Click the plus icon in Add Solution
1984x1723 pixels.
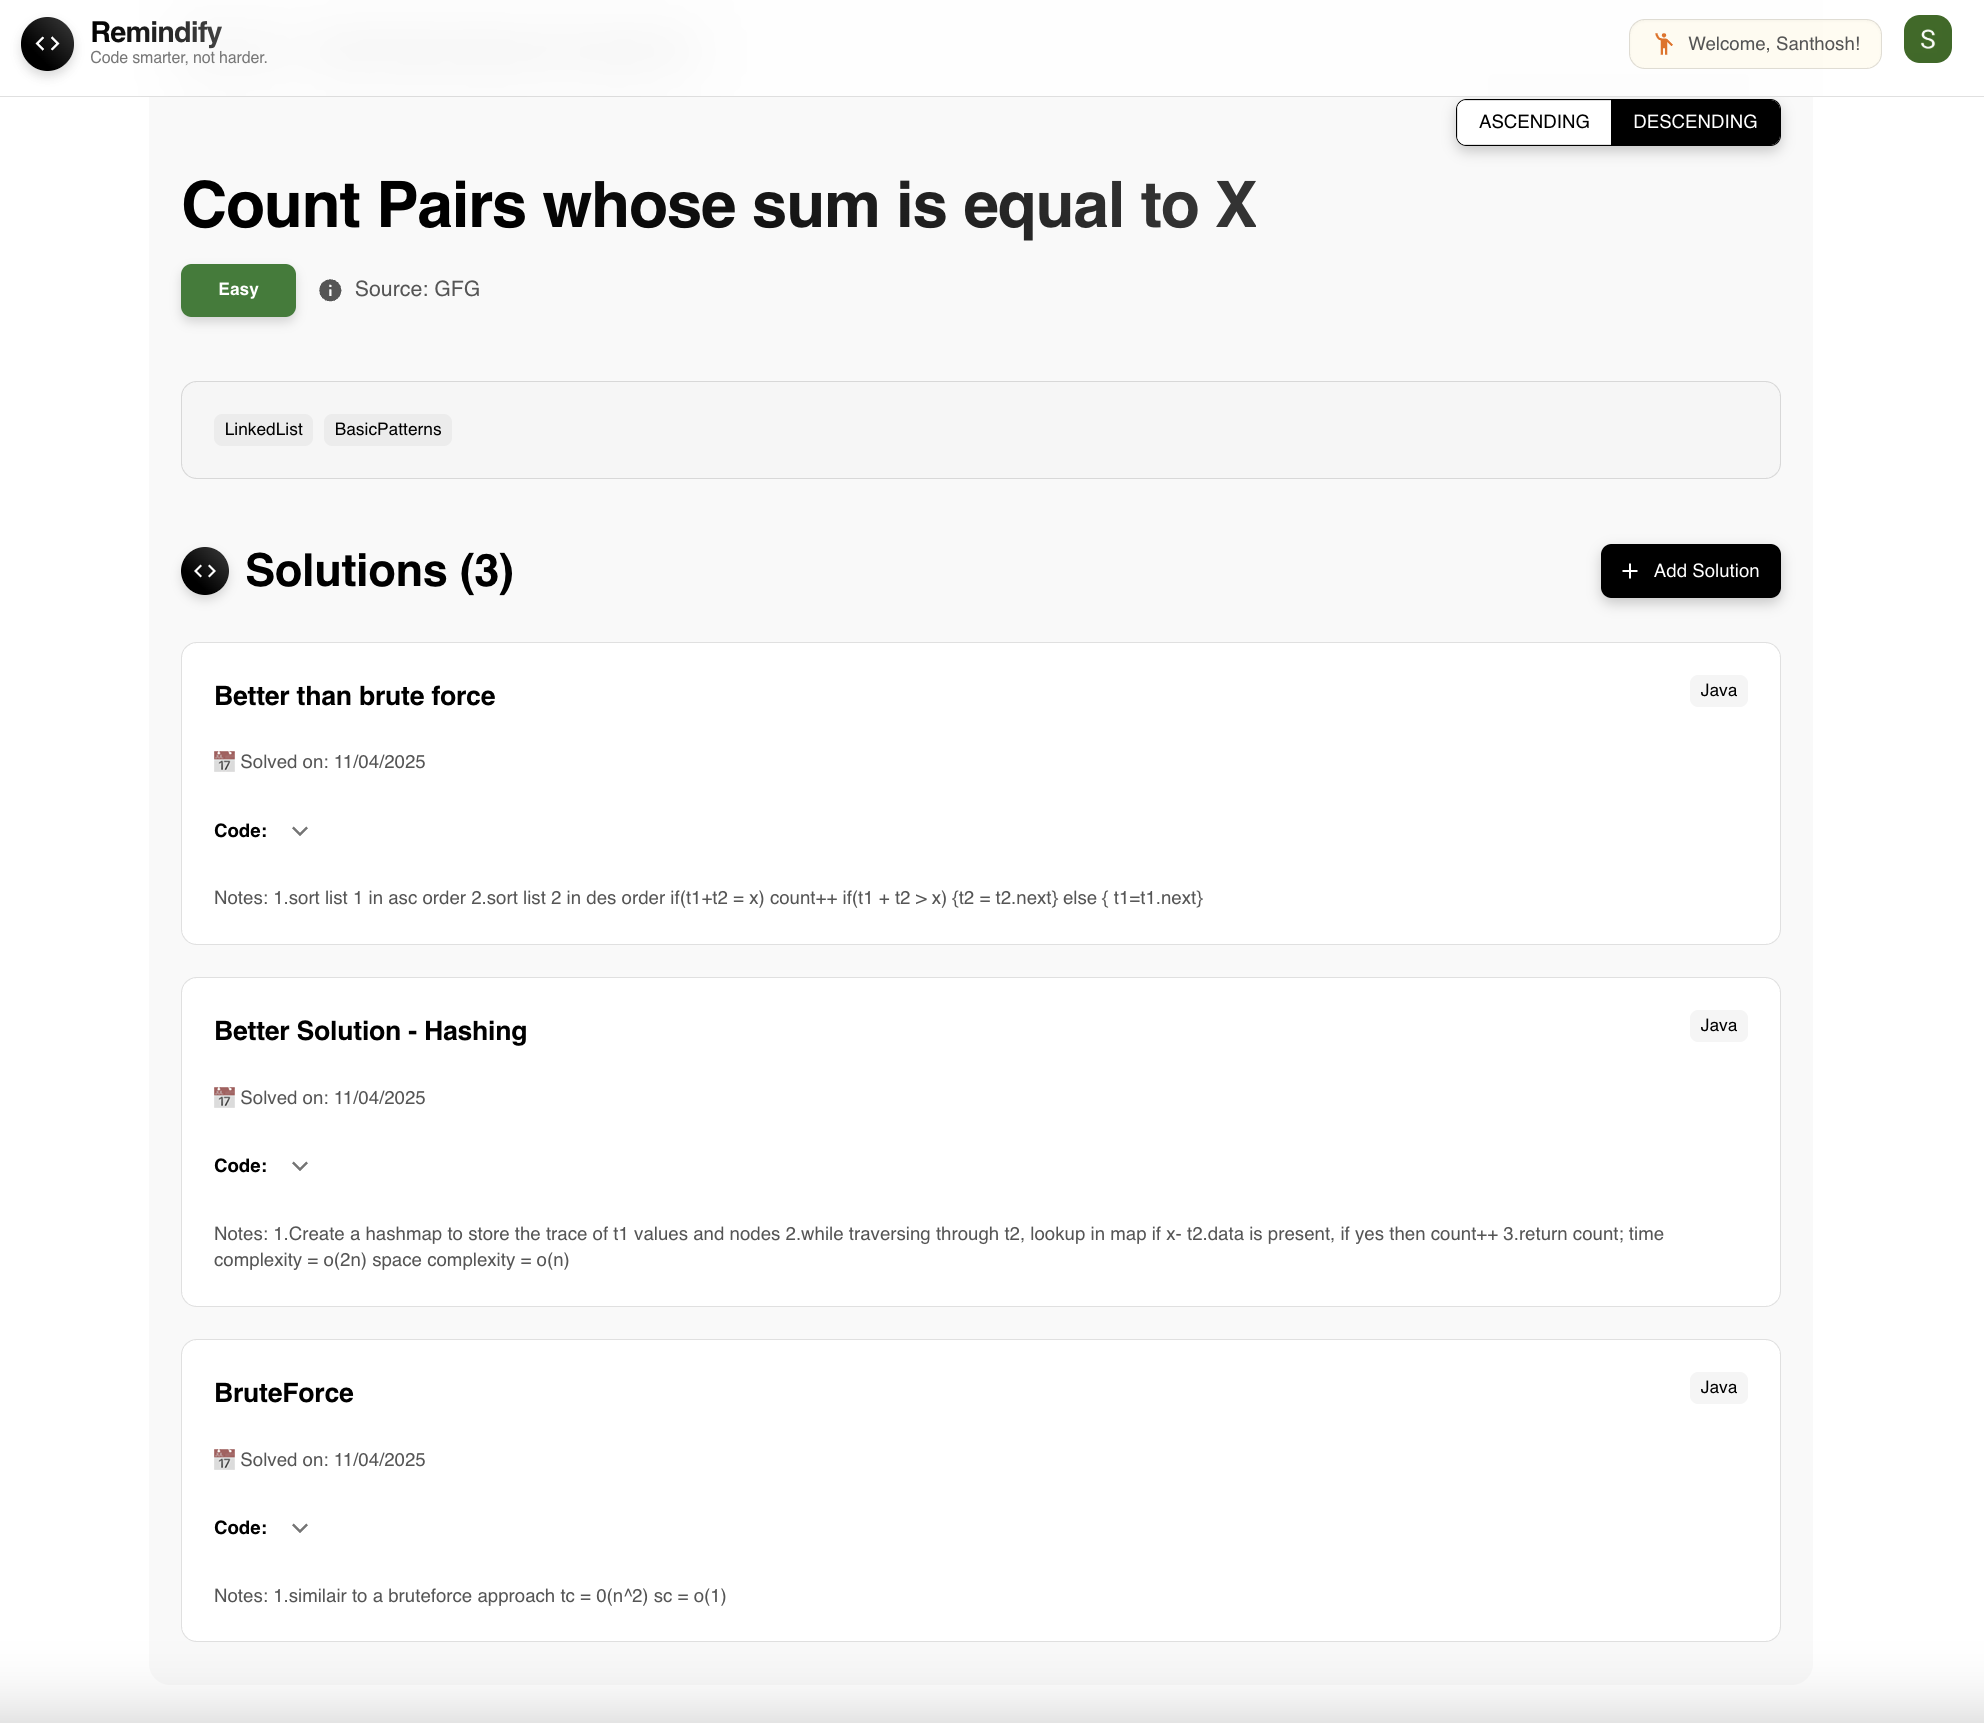pyautogui.click(x=1630, y=571)
